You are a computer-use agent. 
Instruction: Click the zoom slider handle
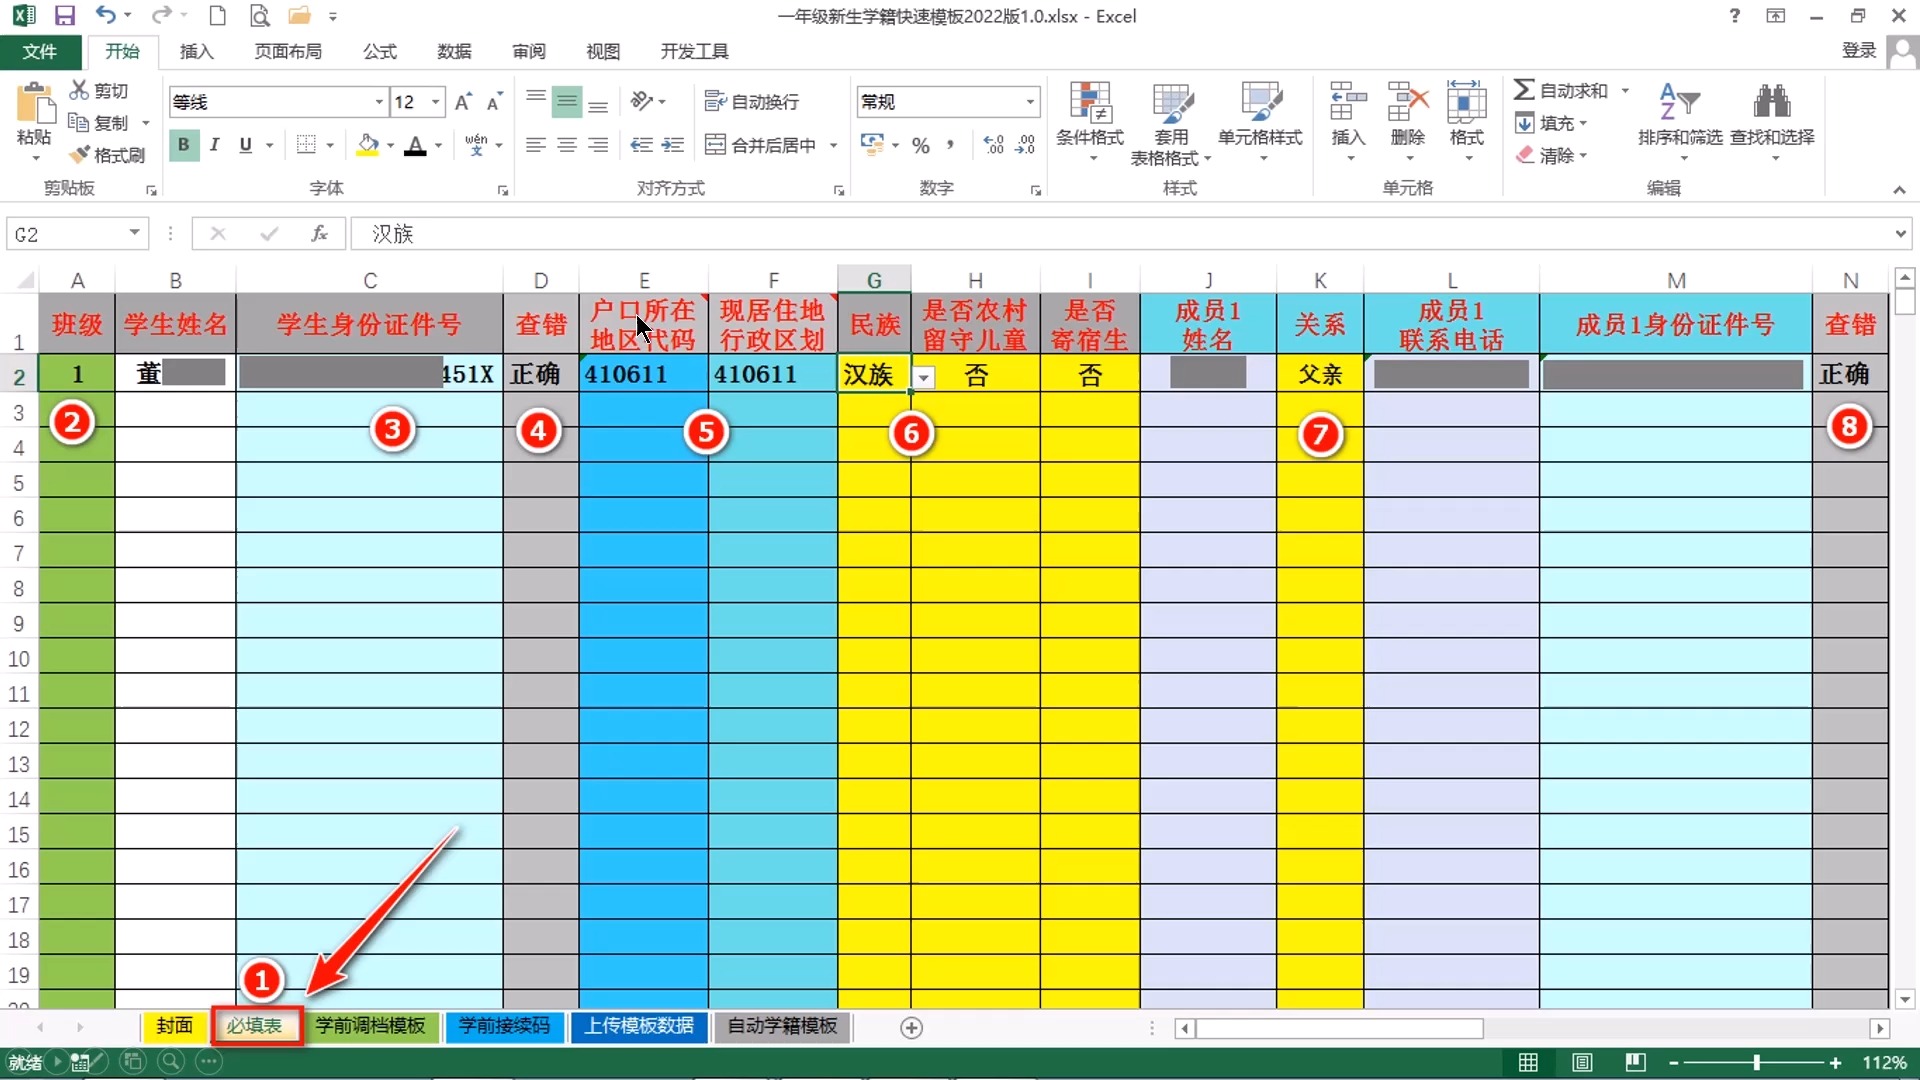pos(1756,1063)
